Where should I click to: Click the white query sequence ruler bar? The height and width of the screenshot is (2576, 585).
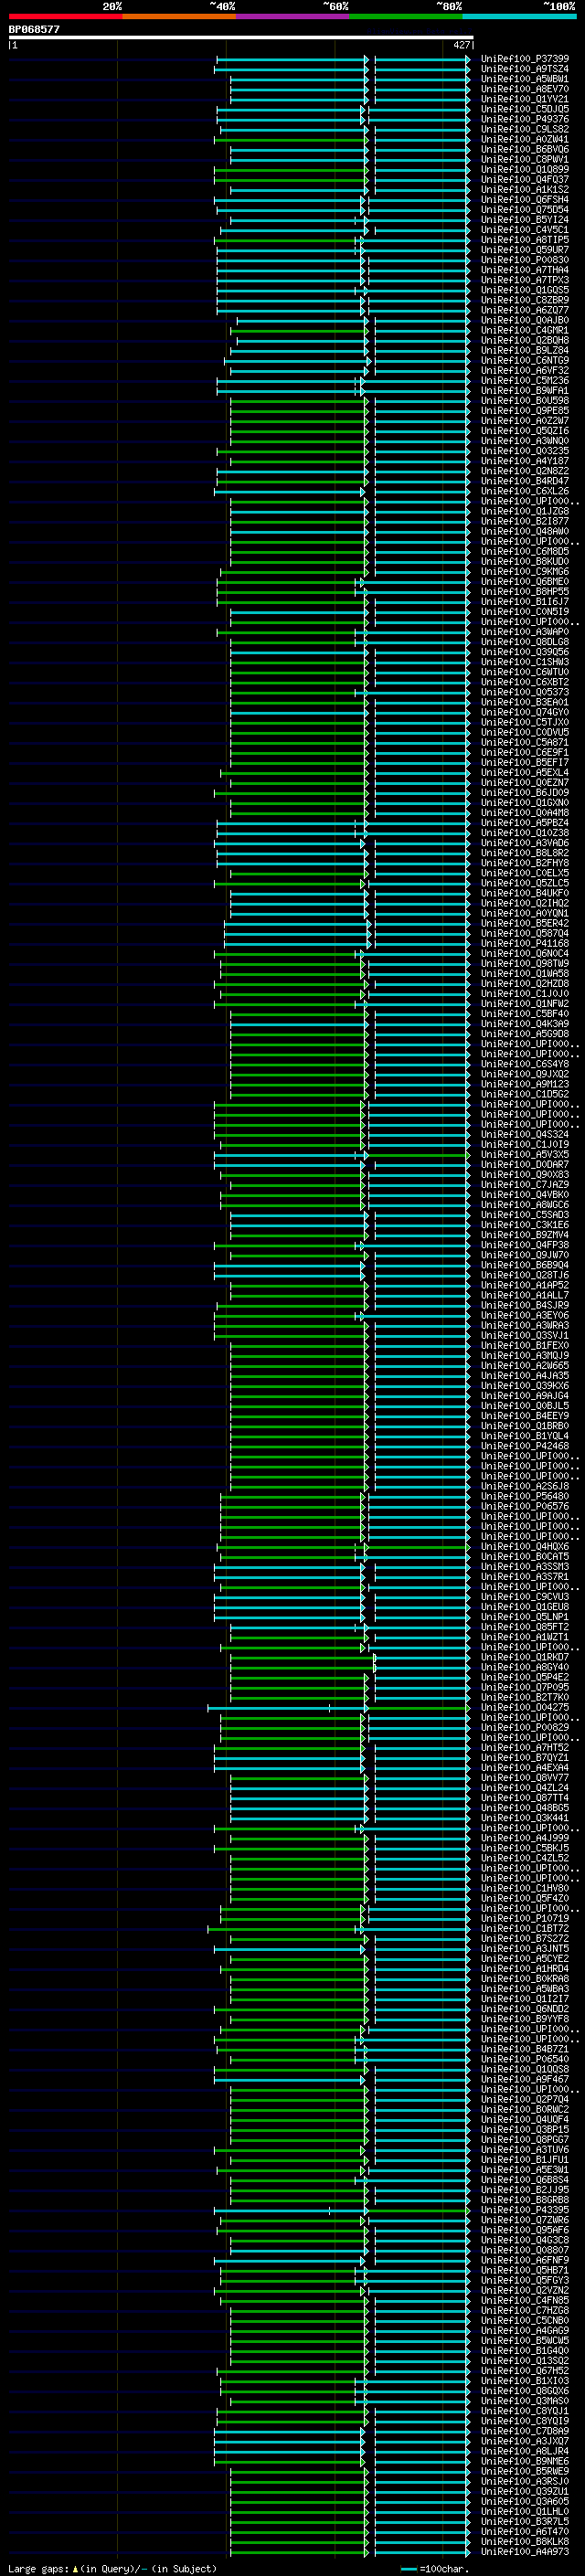coord(241,37)
